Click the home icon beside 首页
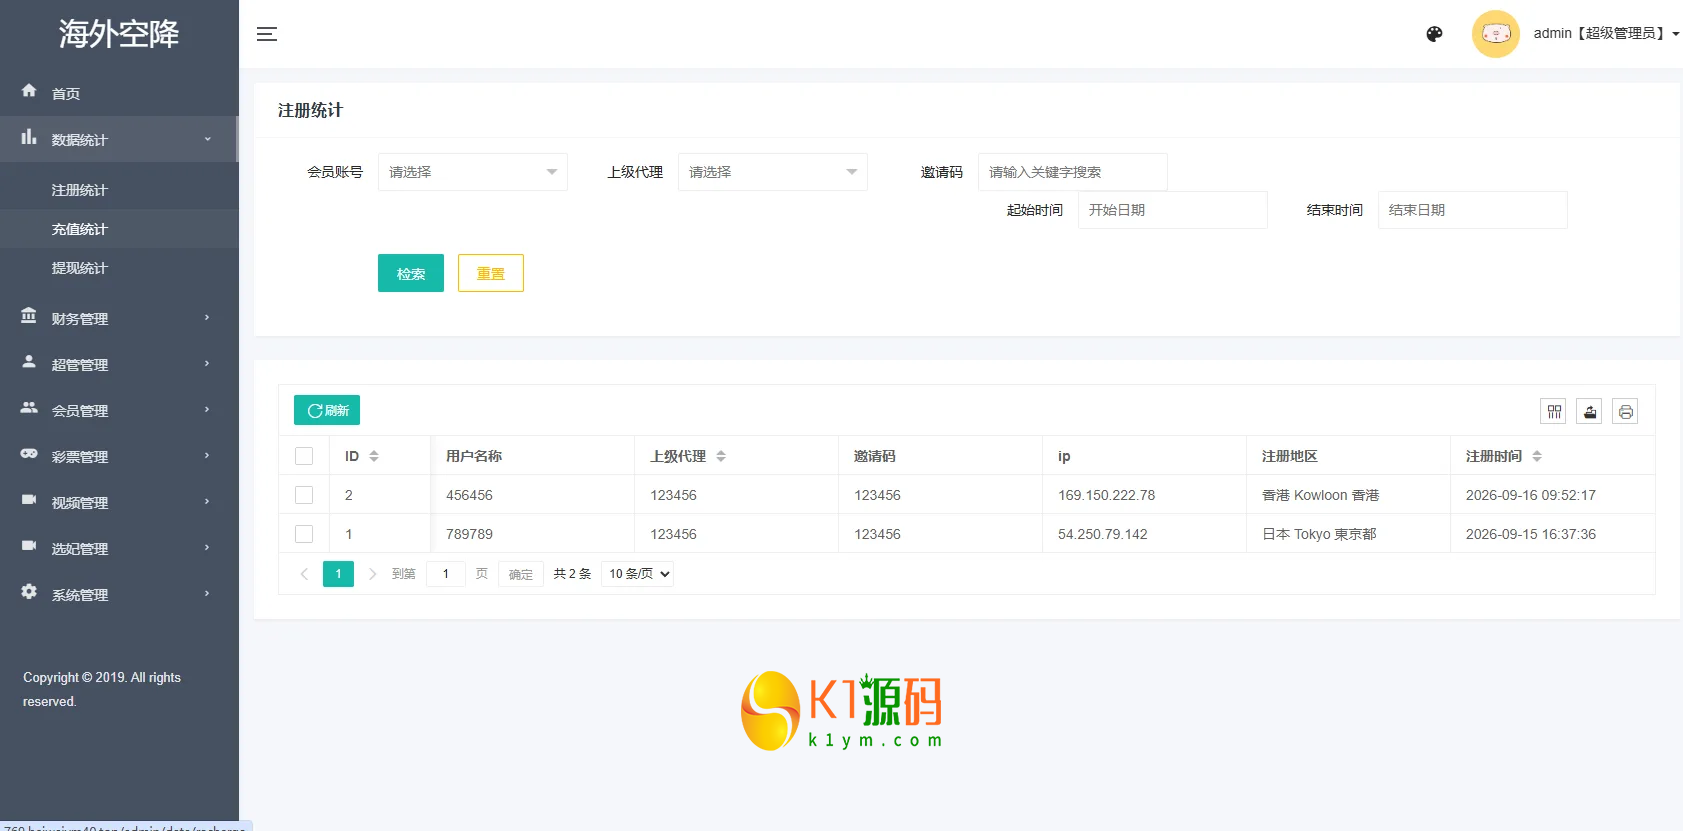Image resolution: width=1683 pixels, height=831 pixels. (29, 90)
